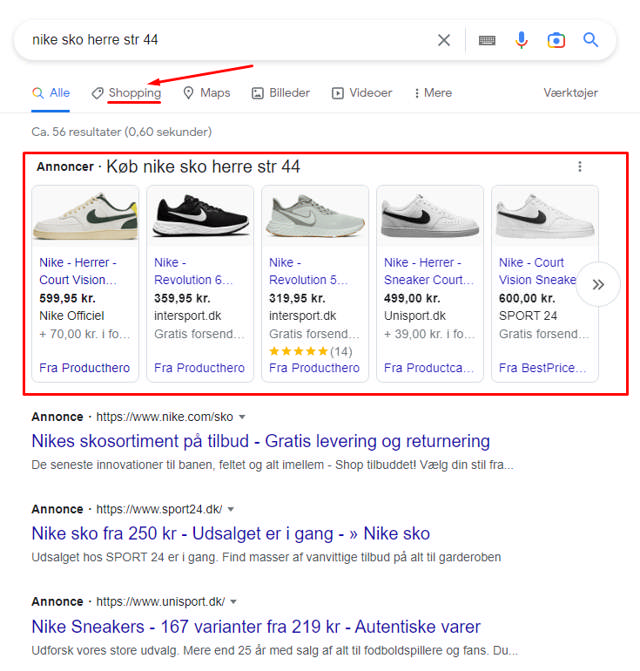Open the Nike - Court Vision Sneaker link
Image resolution: width=640 pixels, height=671 pixels.
537,271
